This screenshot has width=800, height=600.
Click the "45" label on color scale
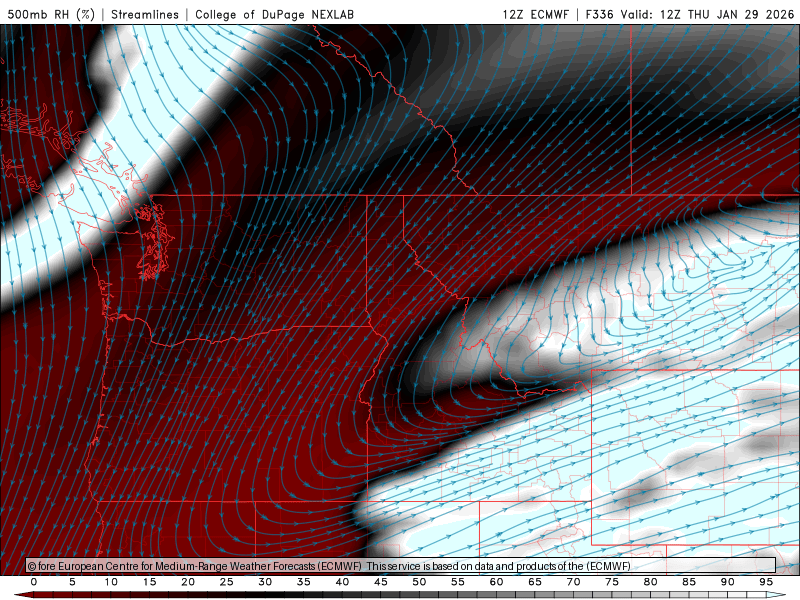(x=381, y=582)
